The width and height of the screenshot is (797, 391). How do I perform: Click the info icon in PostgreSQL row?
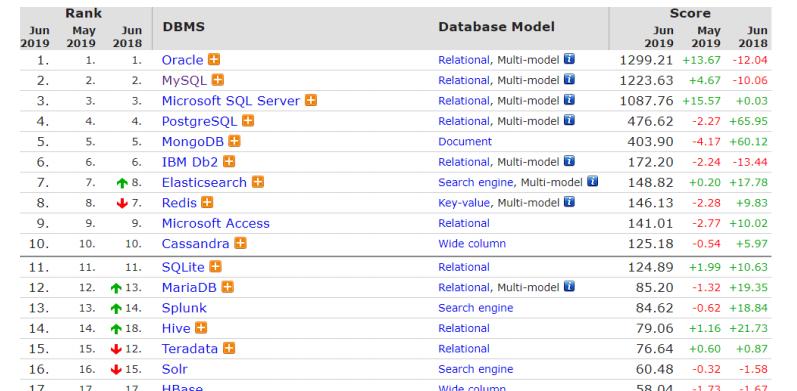point(569,121)
